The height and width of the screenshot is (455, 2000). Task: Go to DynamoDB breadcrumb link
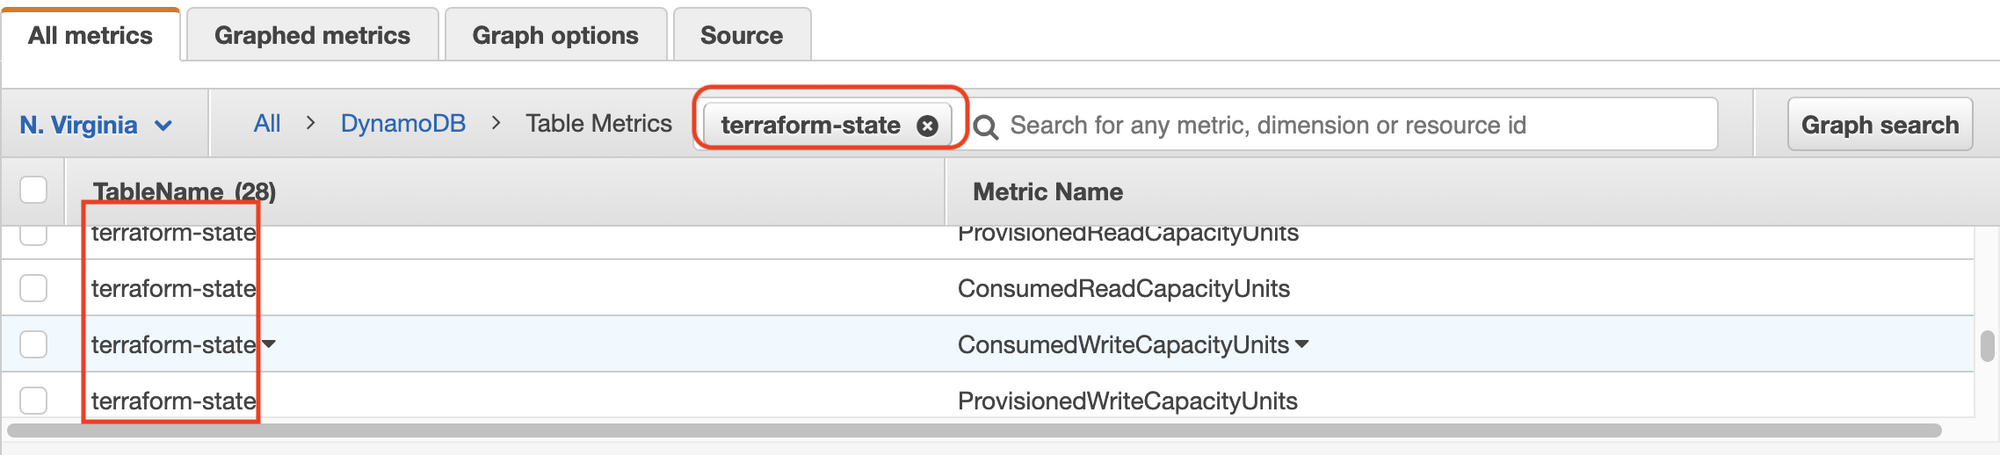[x=403, y=123]
